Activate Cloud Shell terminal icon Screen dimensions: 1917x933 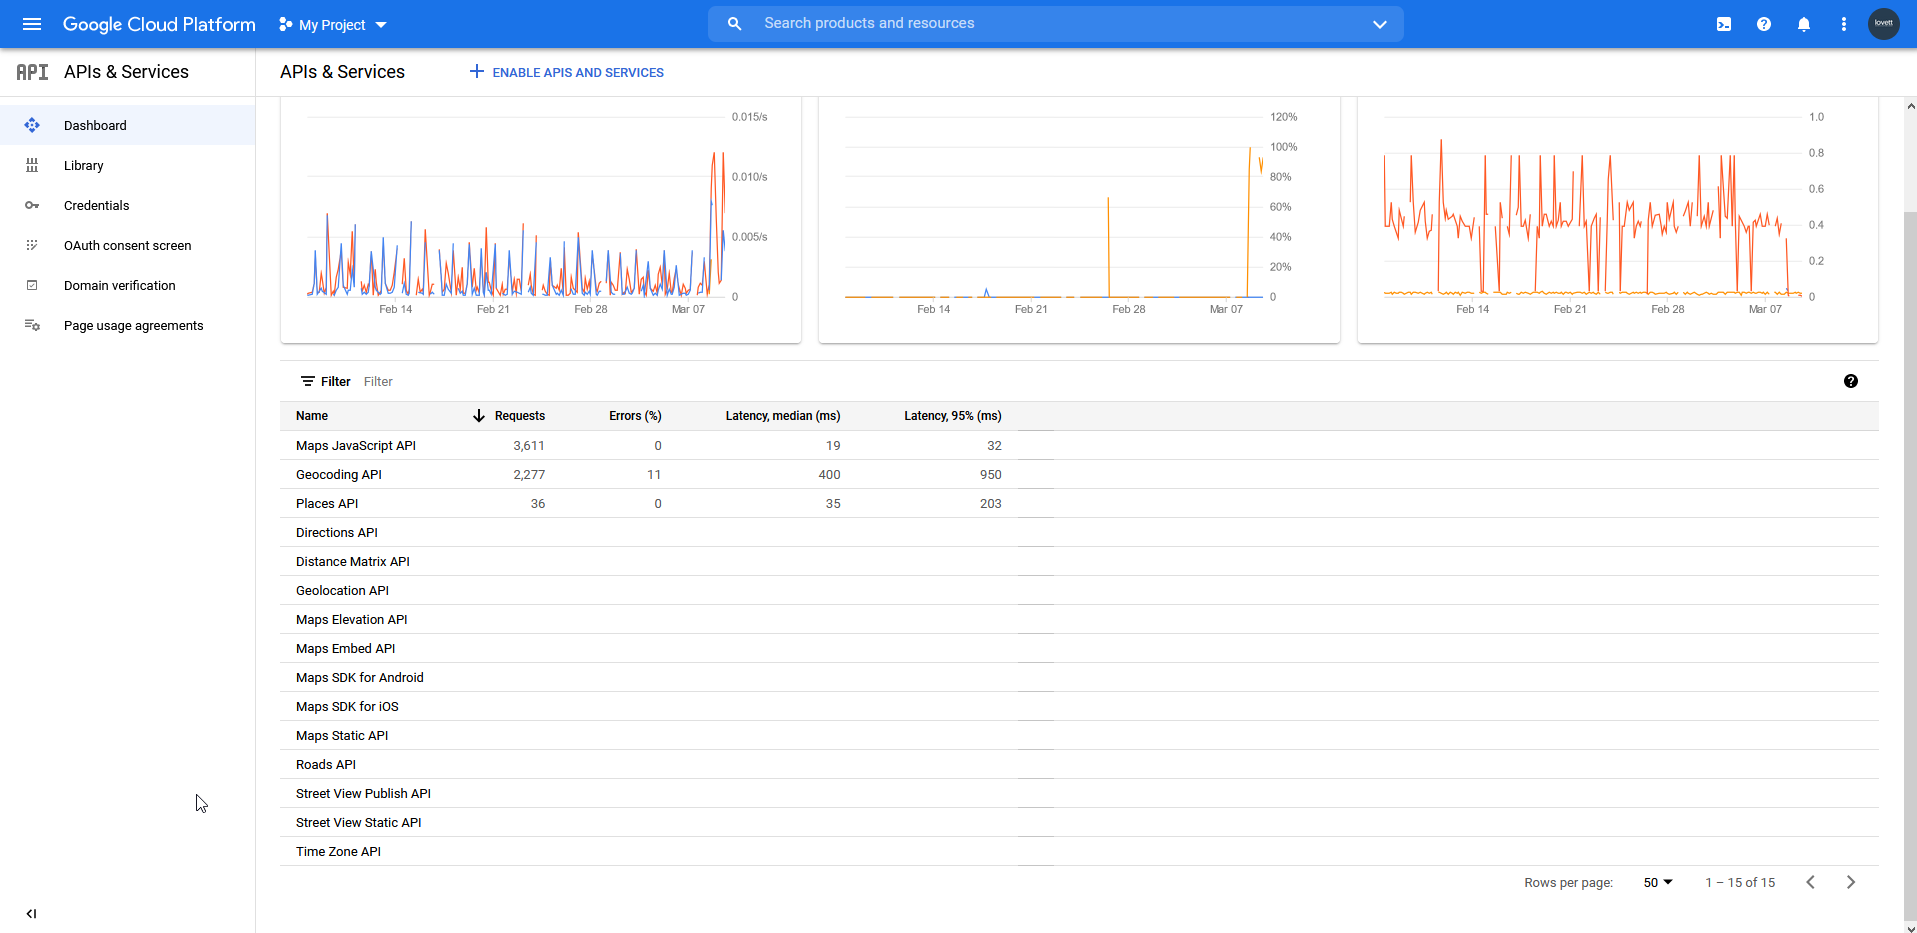(x=1724, y=24)
